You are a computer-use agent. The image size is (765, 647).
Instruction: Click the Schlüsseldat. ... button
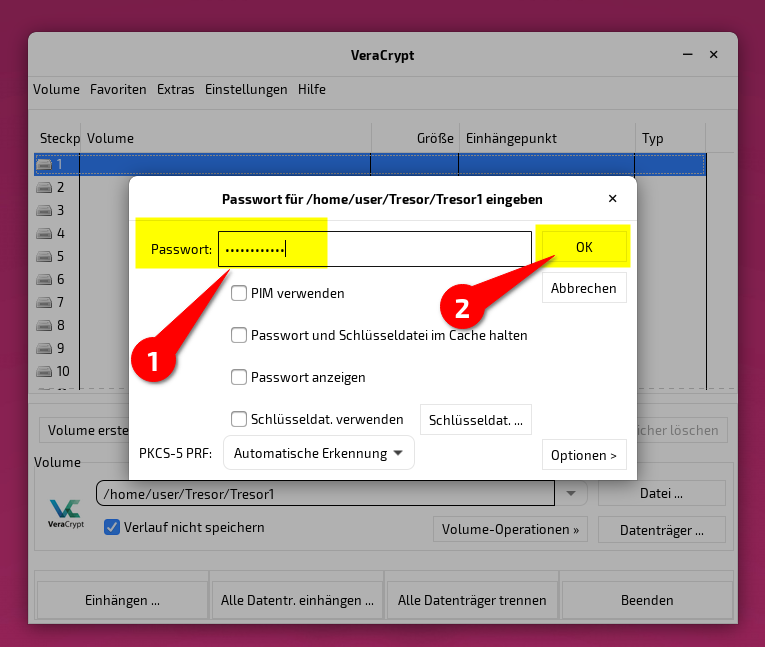click(x=476, y=420)
